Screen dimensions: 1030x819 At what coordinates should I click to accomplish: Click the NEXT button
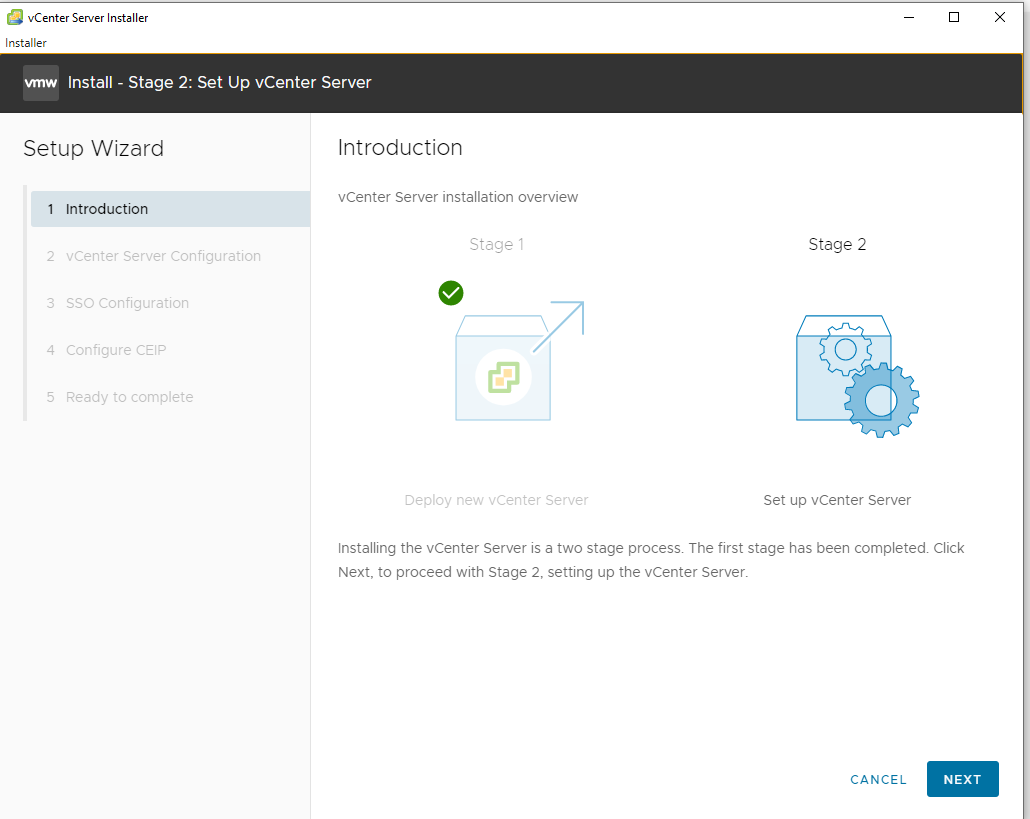(x=962, y=779)
